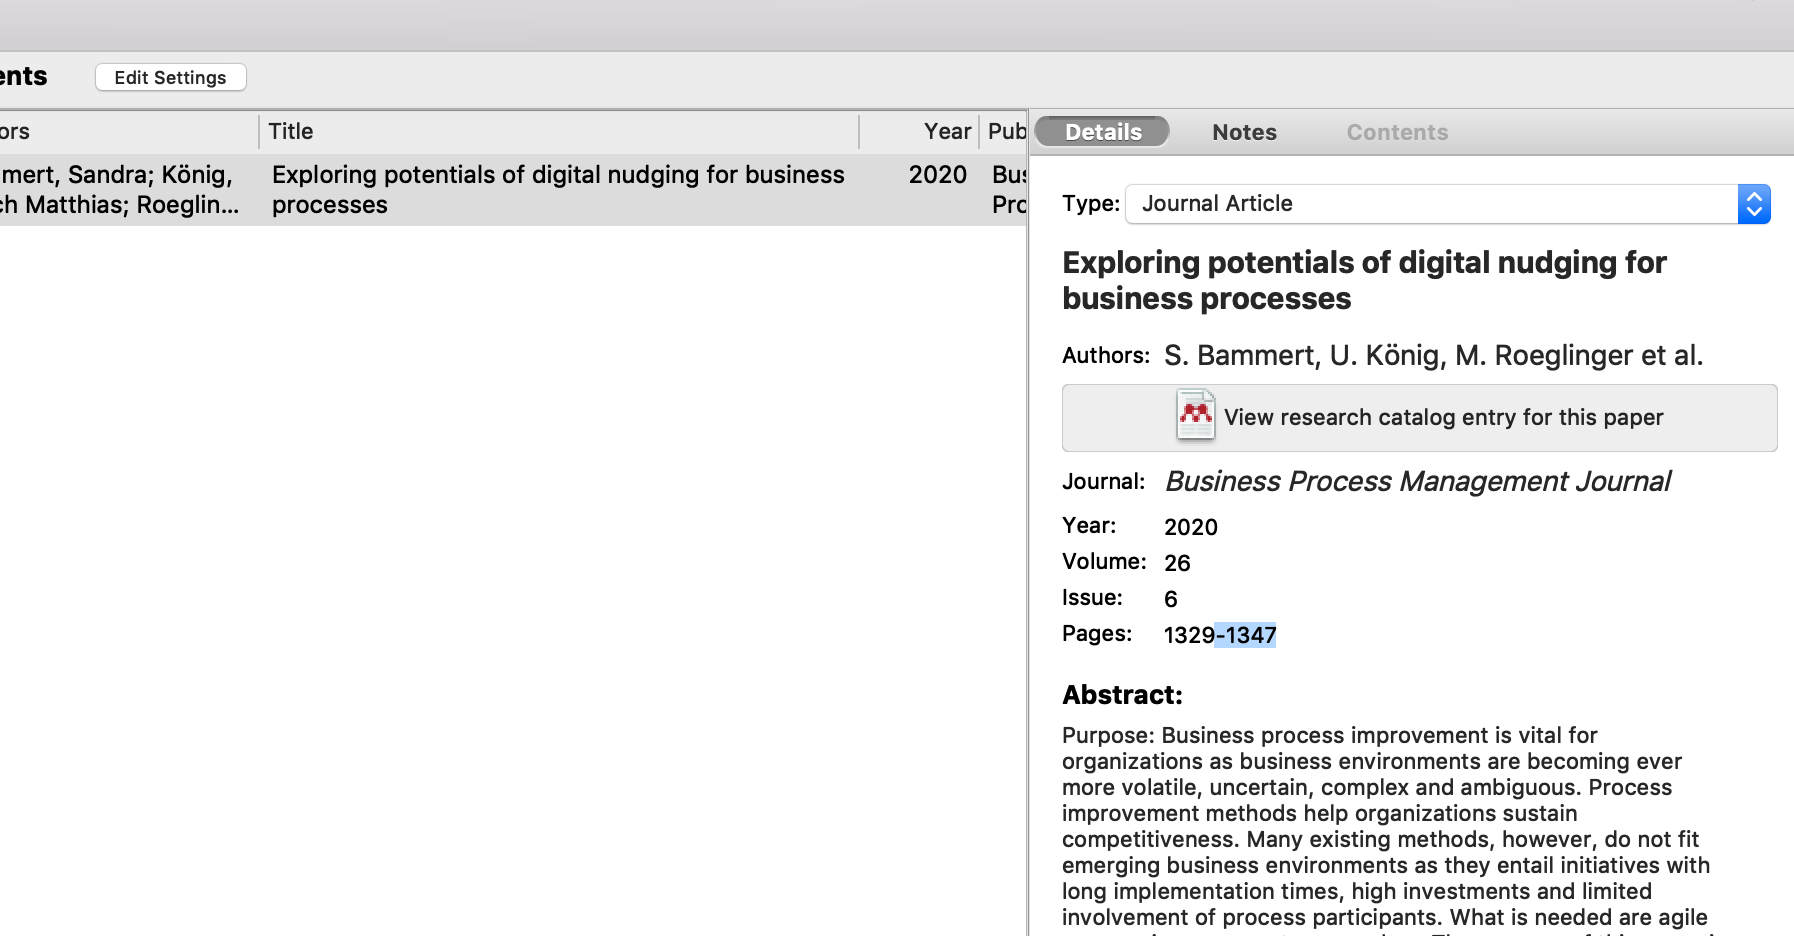
Task: Click the Pages field value 1329-1347
Action: 1219,635
